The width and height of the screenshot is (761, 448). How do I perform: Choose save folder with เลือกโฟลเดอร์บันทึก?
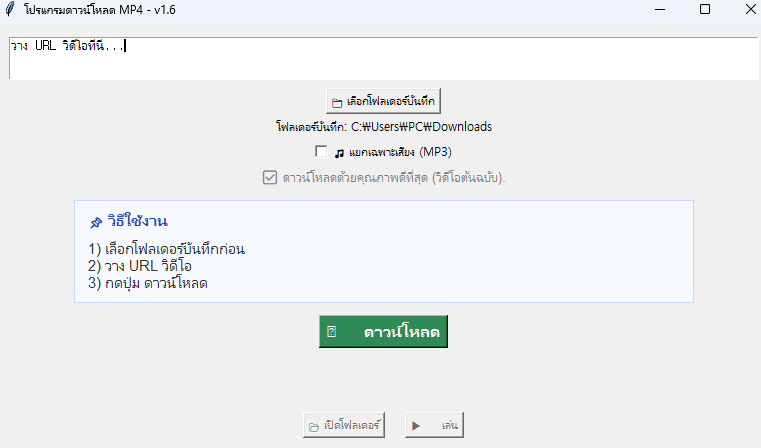[383, 102]
